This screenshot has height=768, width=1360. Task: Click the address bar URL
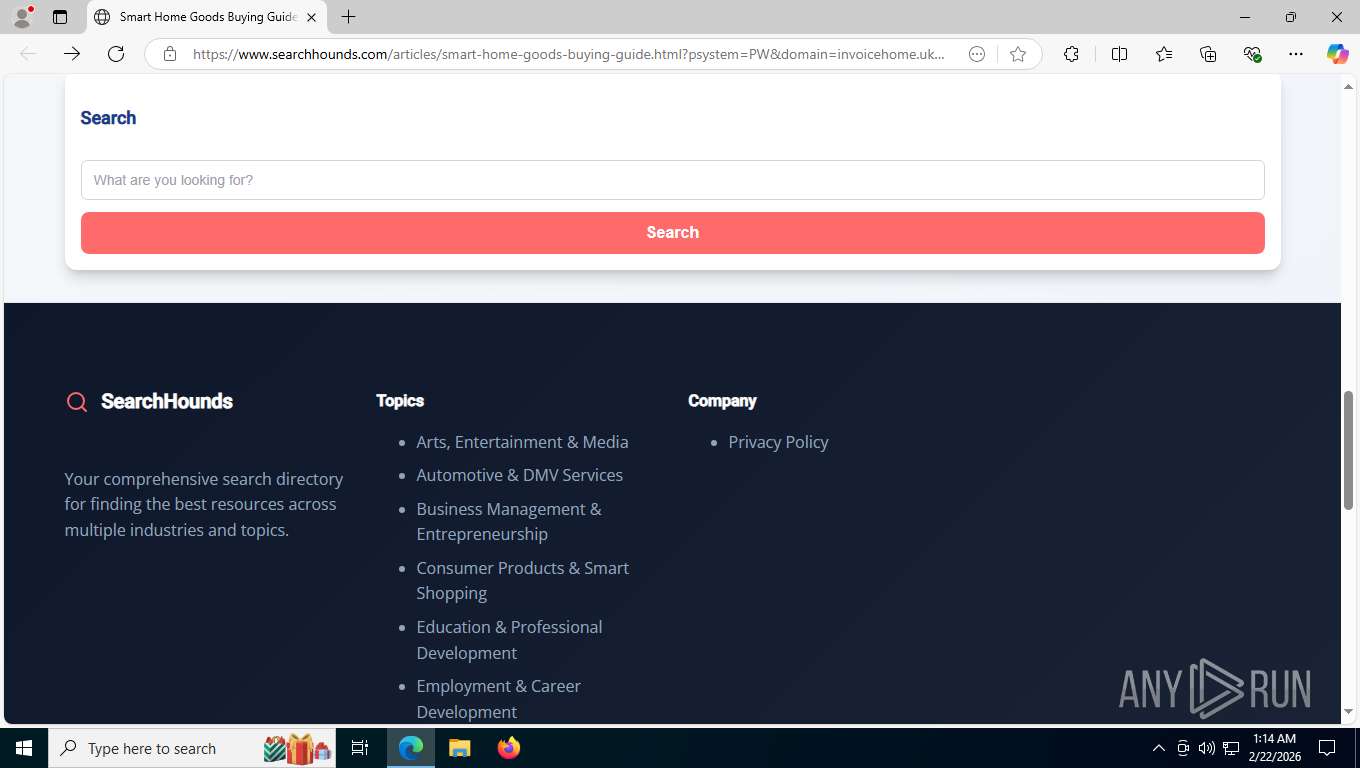568,54
